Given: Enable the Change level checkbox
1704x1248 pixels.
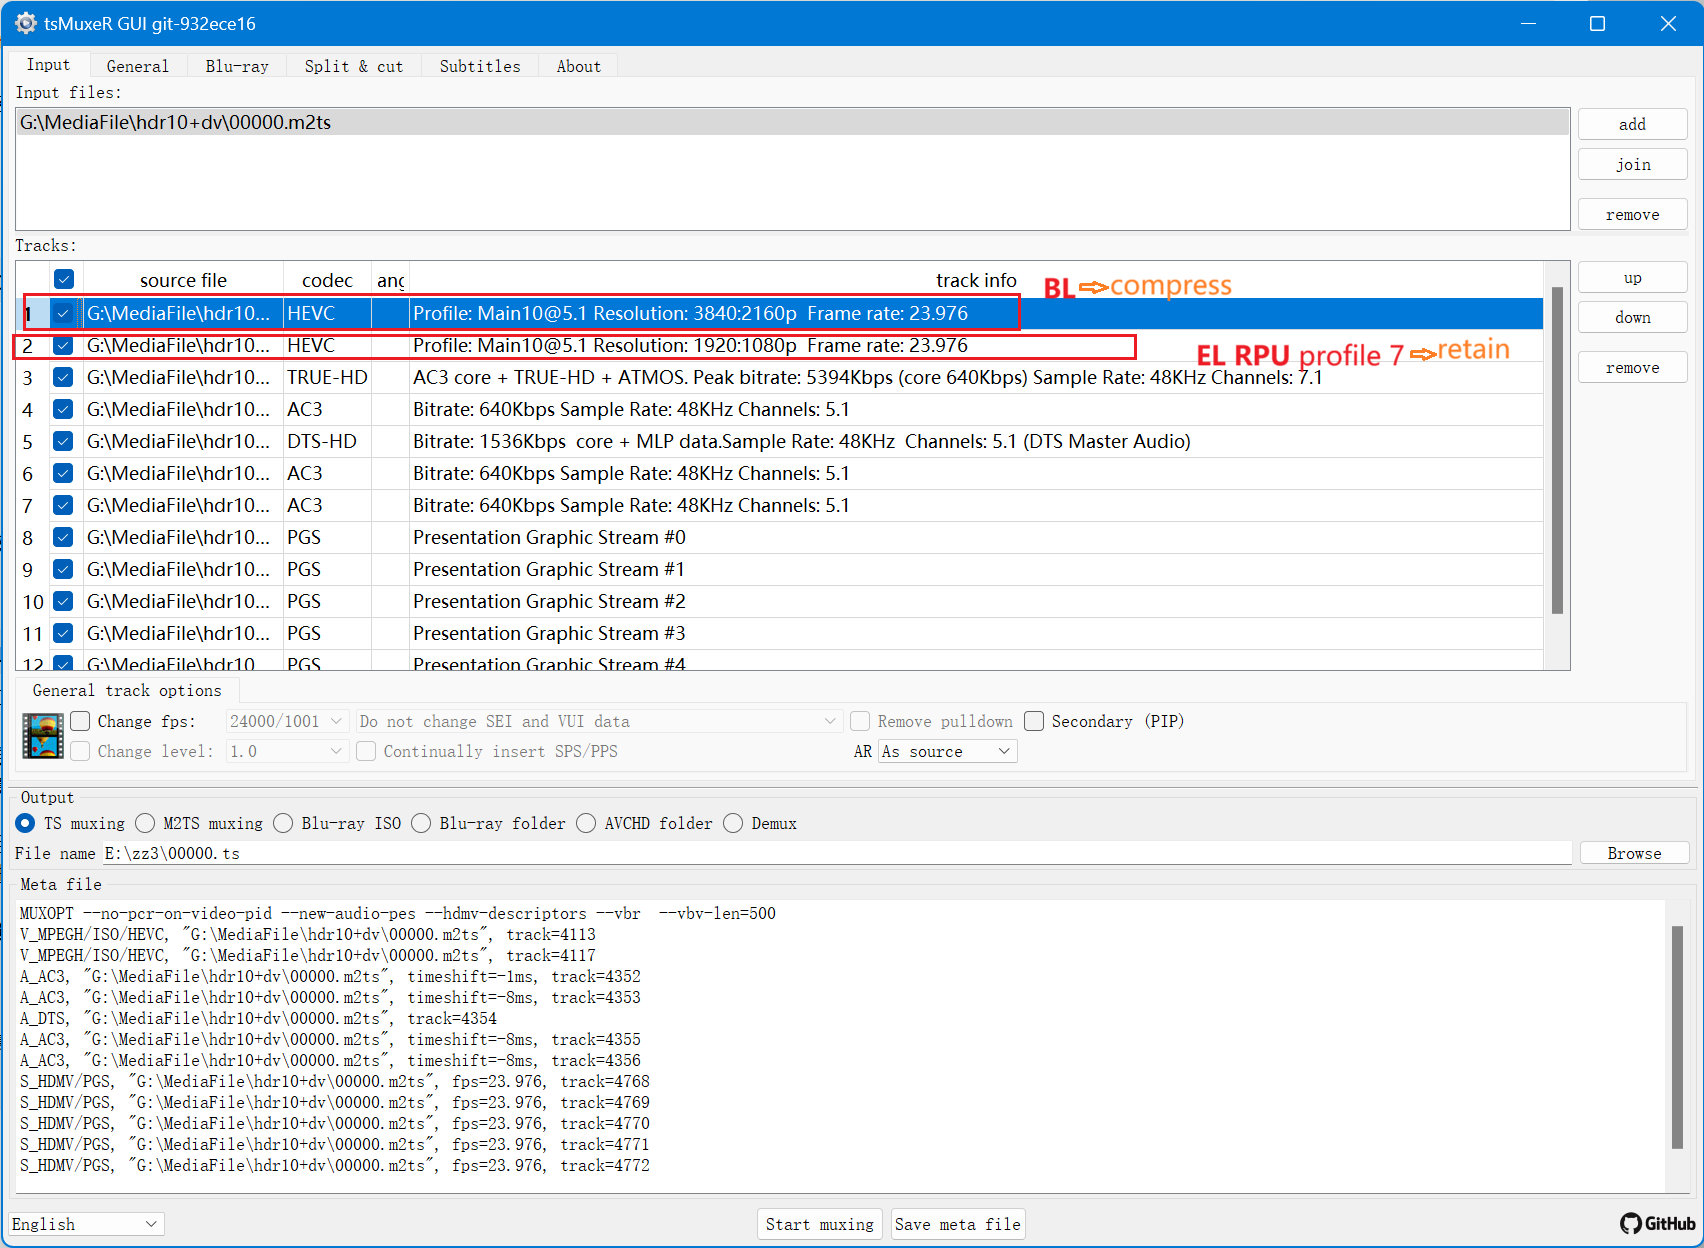Looking at the screenshot, I should click(x=80, y=751).
